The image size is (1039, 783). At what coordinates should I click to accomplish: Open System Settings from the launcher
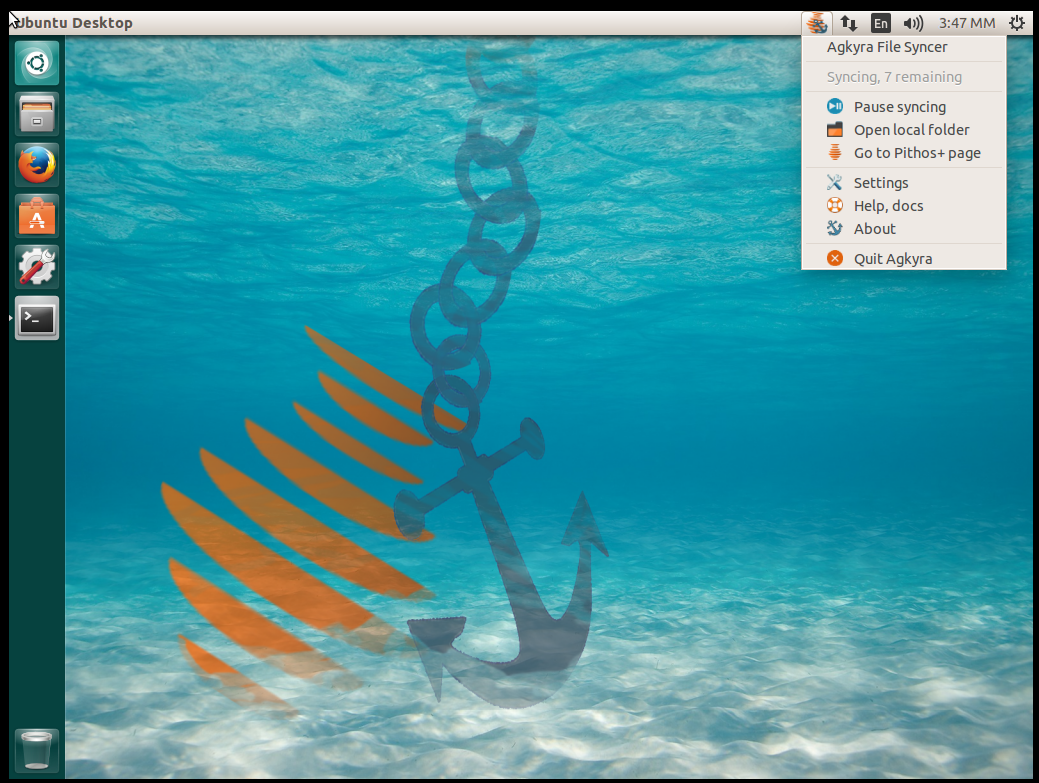click(36, 267)
